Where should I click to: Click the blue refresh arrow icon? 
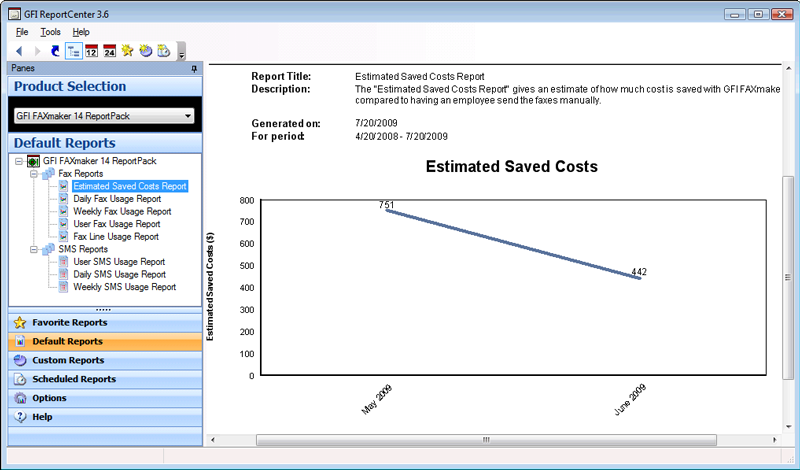click(x=55, y=51)
